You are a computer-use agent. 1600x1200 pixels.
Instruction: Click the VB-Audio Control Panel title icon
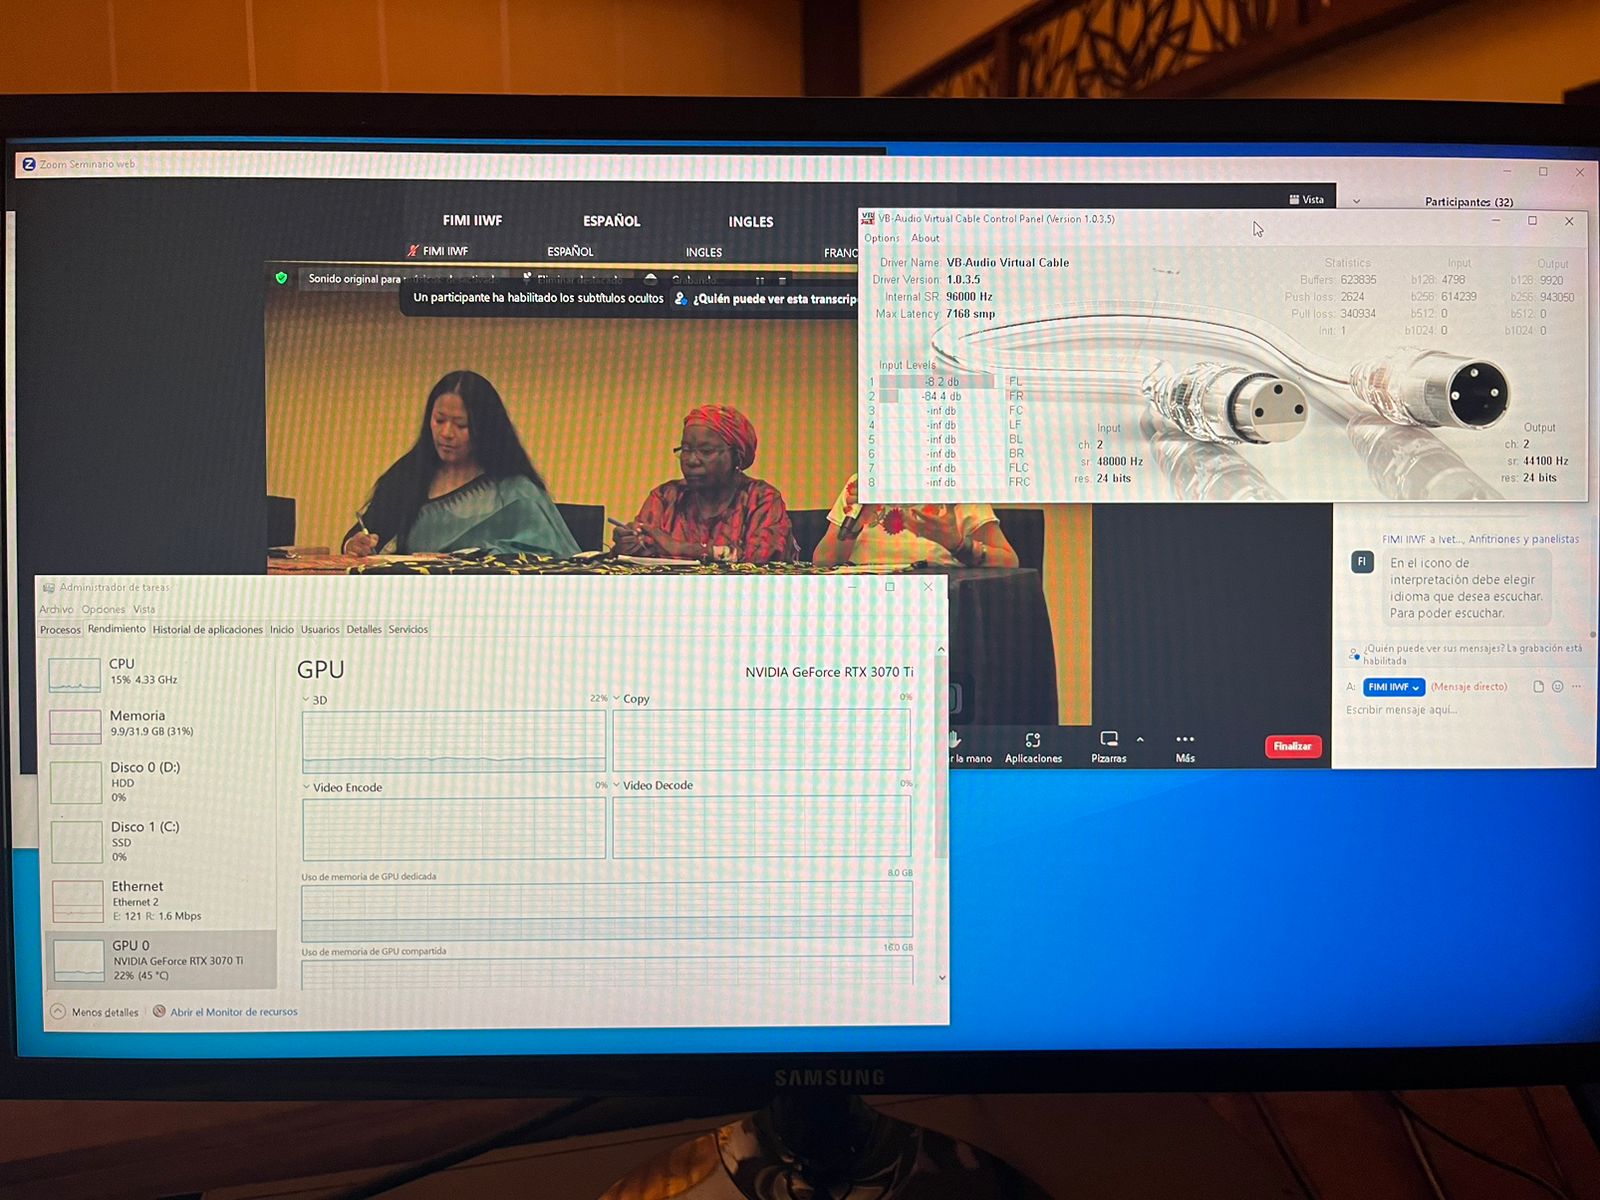click(868, 218)
